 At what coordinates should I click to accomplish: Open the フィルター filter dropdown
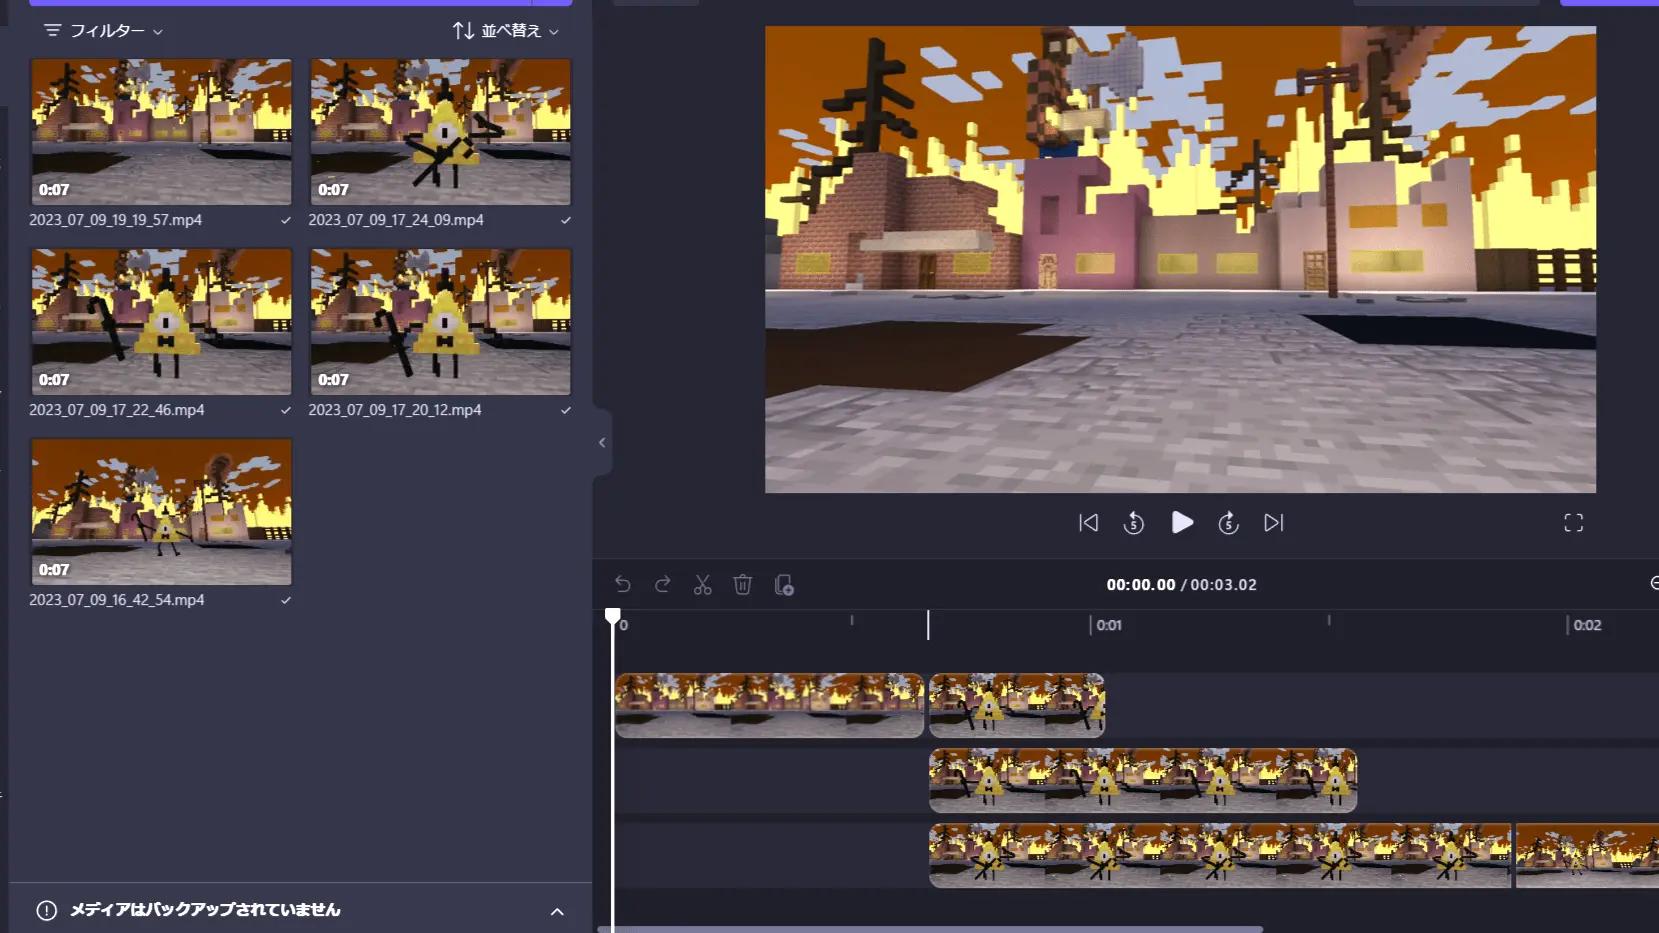(103, 31)
